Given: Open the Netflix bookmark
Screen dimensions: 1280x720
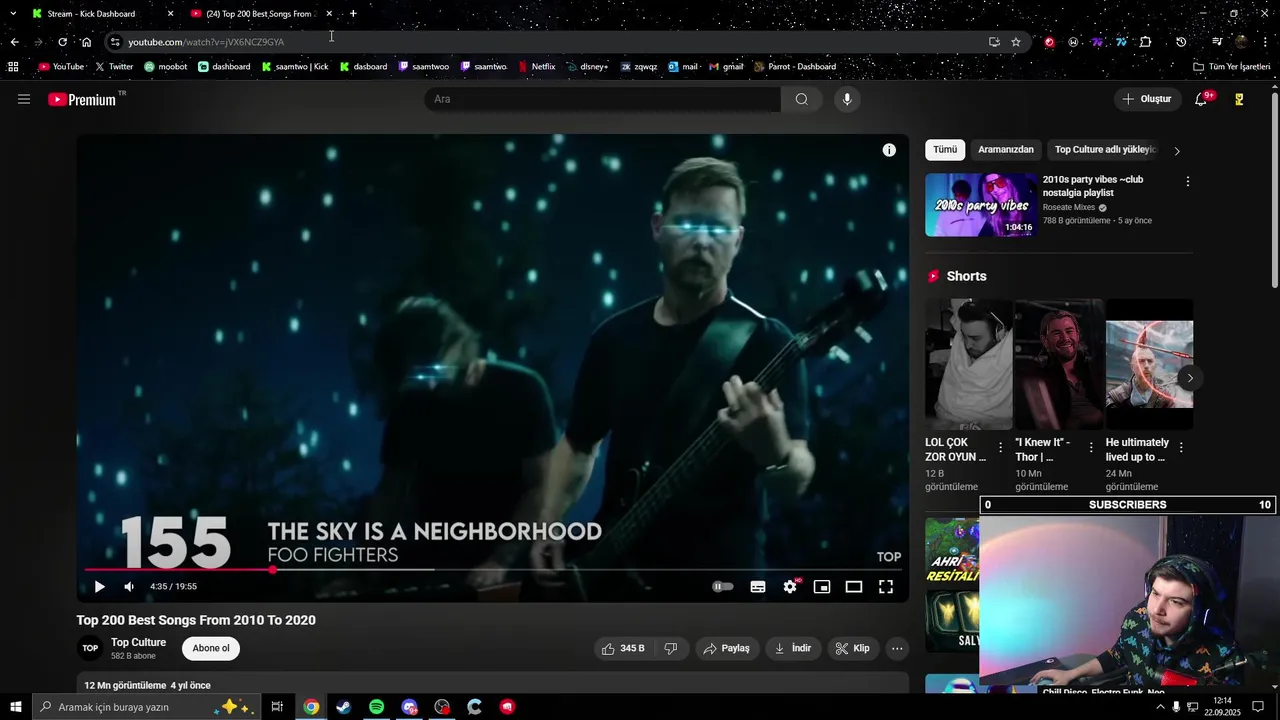Looking at the screenshot, I should click(537, 67).
